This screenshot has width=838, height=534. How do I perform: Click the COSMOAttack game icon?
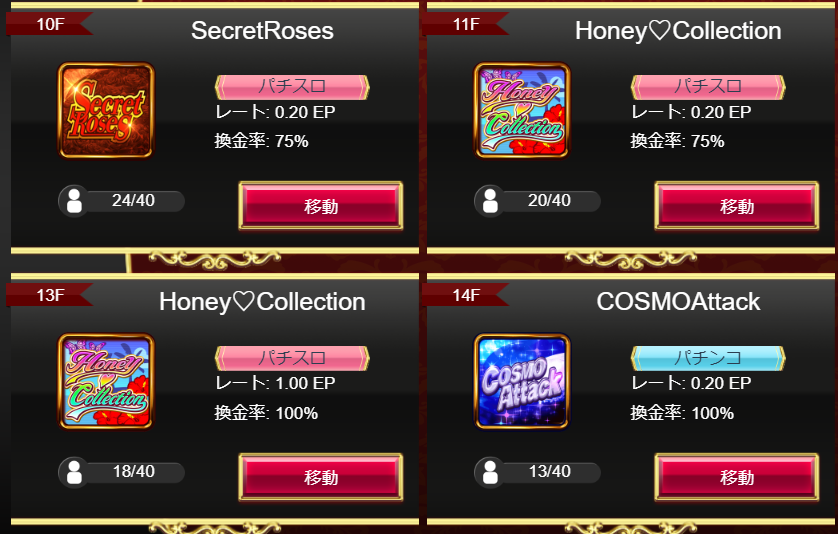[x=522, y=381]
